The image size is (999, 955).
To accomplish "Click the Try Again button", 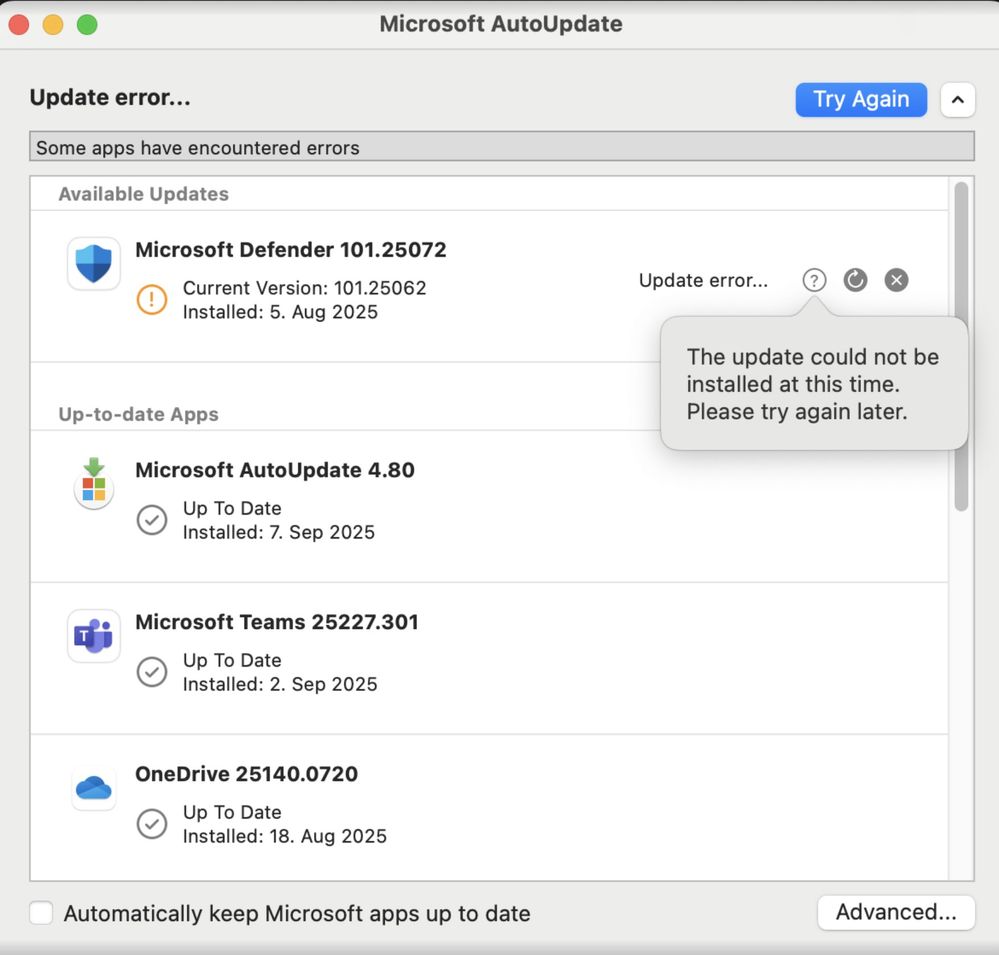I will click(x=861, y=100).
